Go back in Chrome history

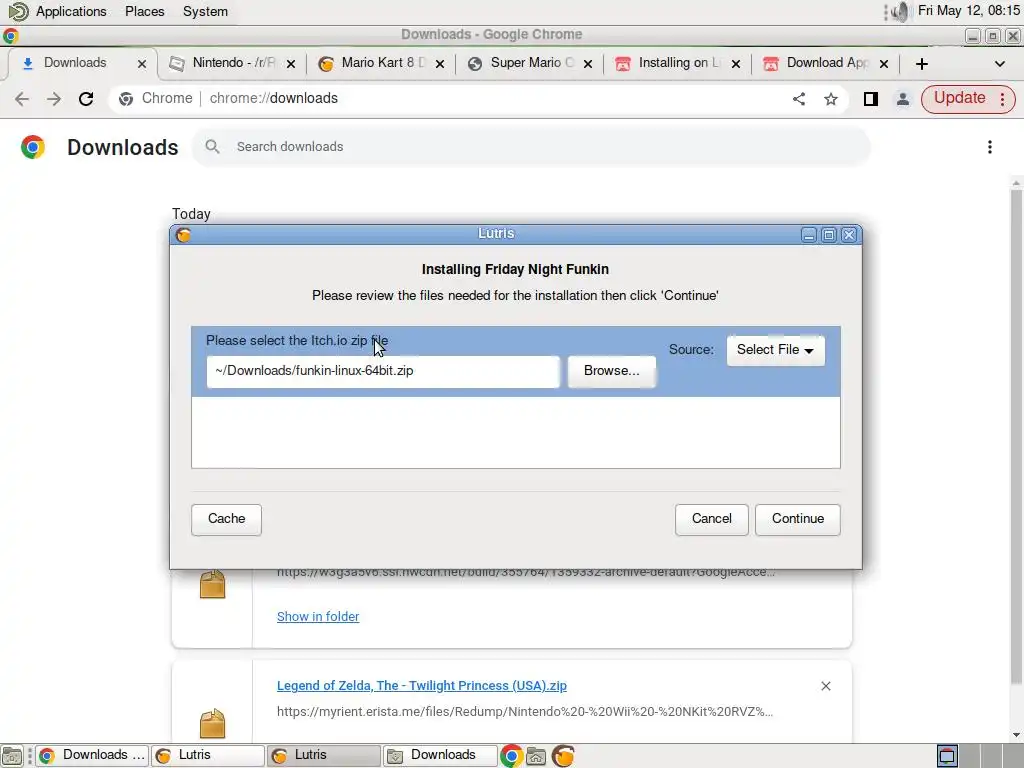[22, 99]
